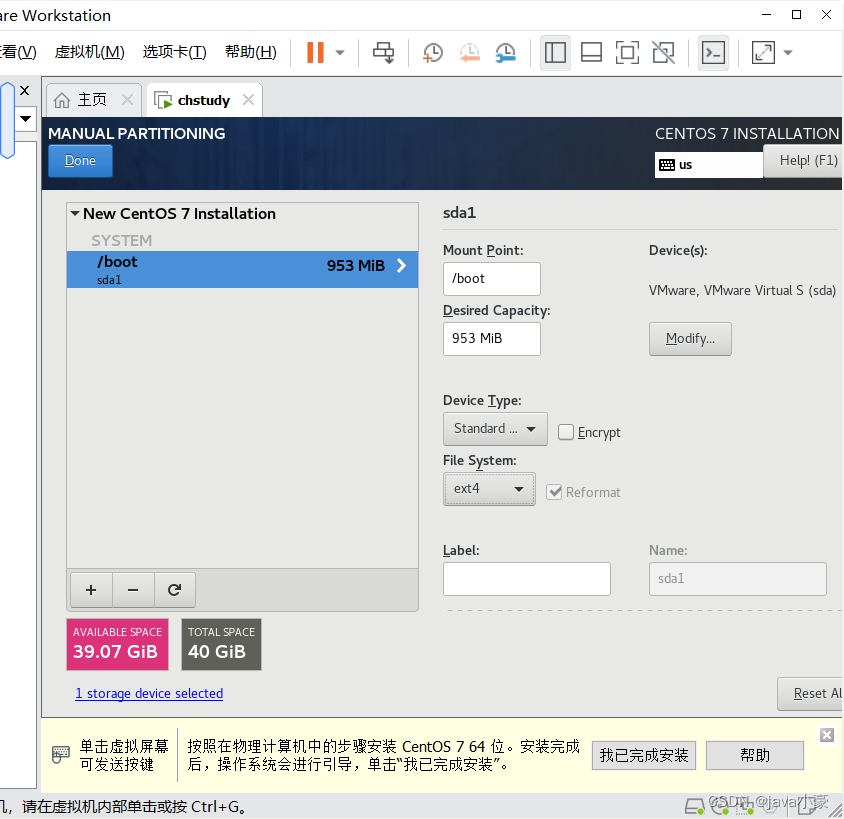Click the Modify... button

click(690, 339)
